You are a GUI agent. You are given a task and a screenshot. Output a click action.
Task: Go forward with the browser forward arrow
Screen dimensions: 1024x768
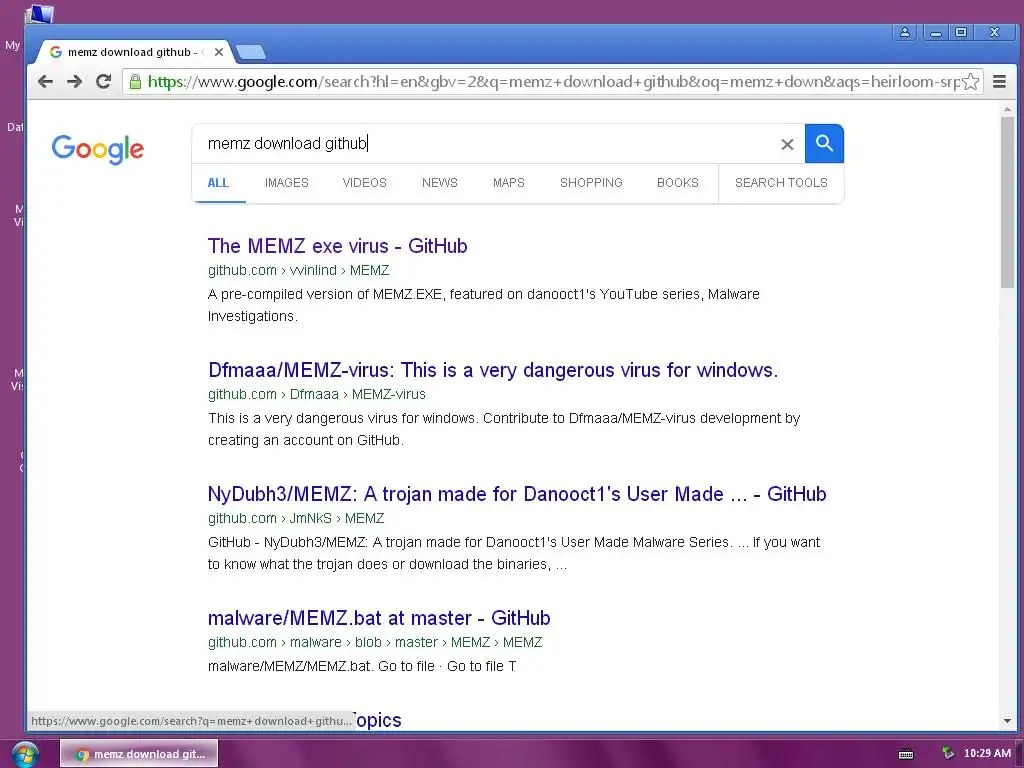(x=74, y=82)
